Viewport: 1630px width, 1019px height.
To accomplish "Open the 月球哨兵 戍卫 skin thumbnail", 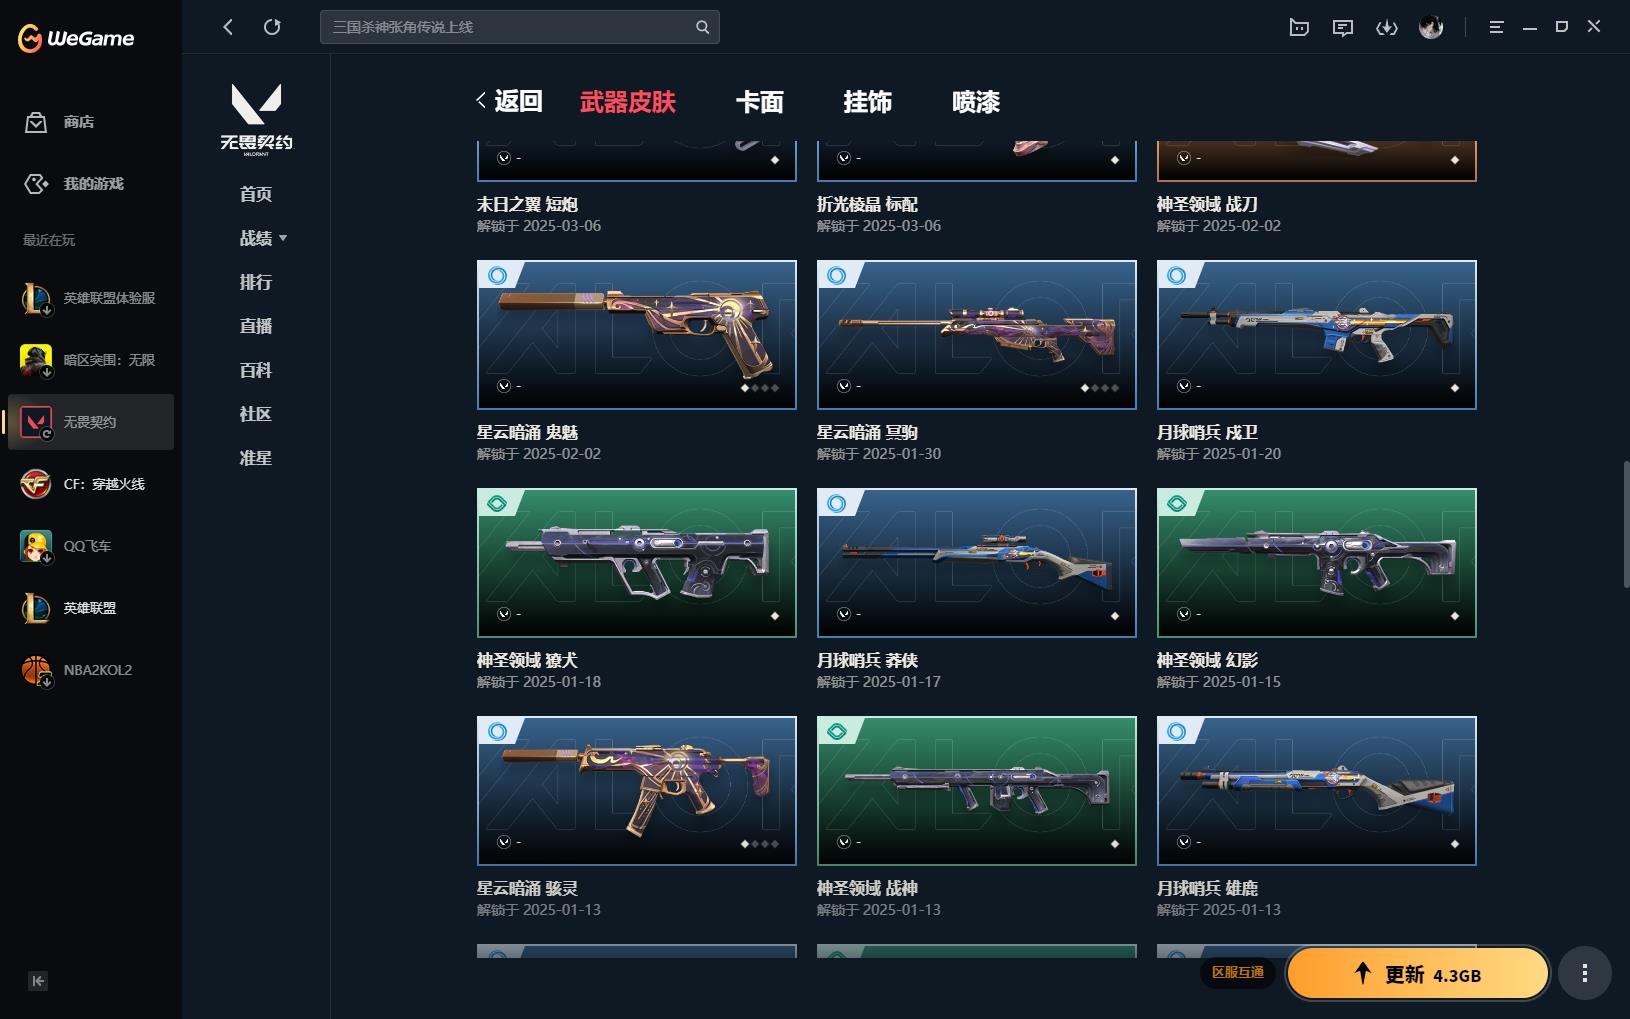I will [1316, 335].
